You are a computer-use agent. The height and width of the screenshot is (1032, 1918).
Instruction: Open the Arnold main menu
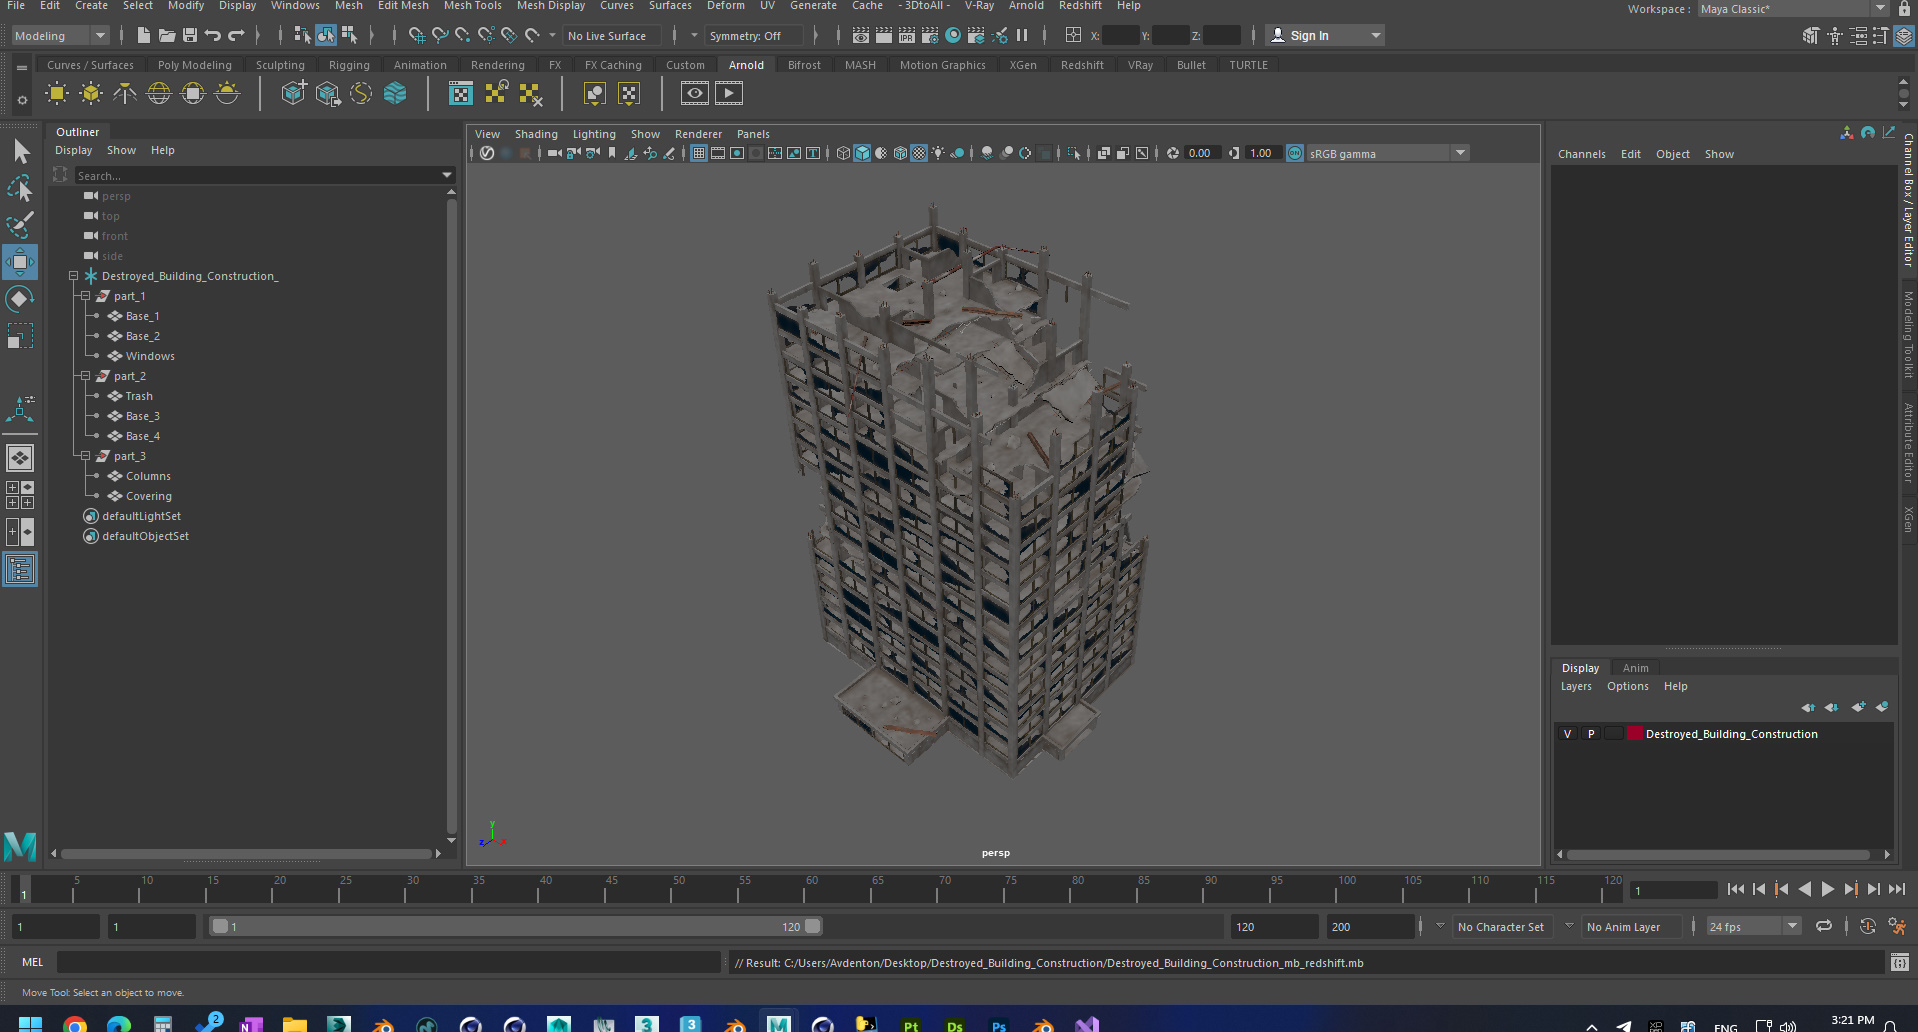(1026, 6)
